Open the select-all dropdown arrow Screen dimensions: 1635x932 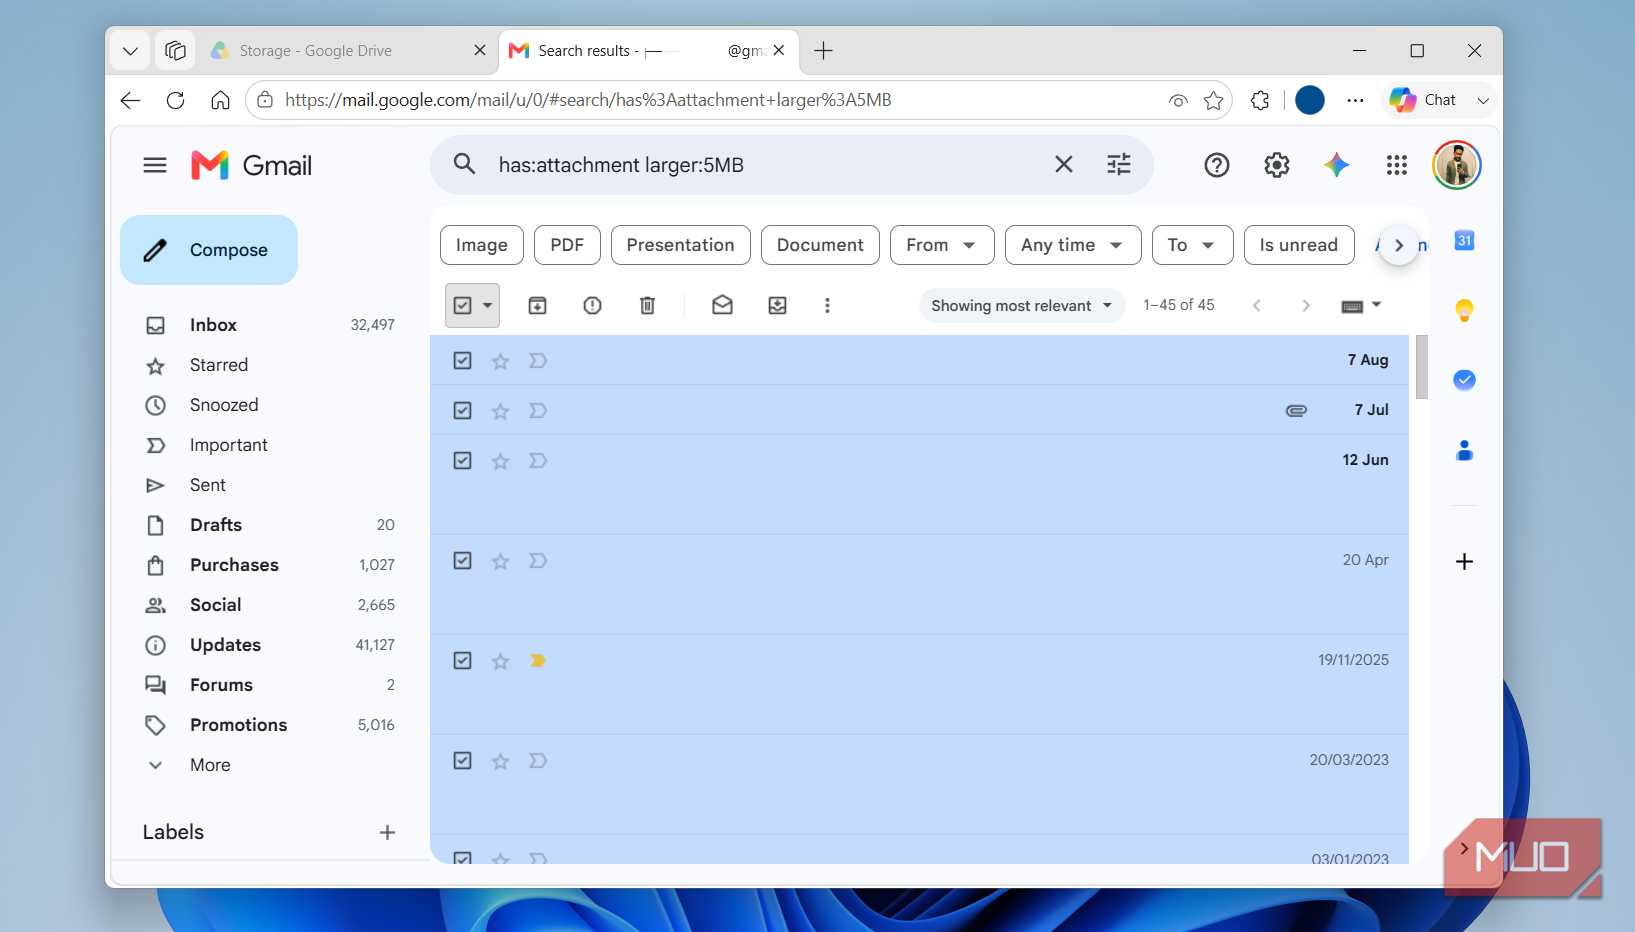[488, 306]
